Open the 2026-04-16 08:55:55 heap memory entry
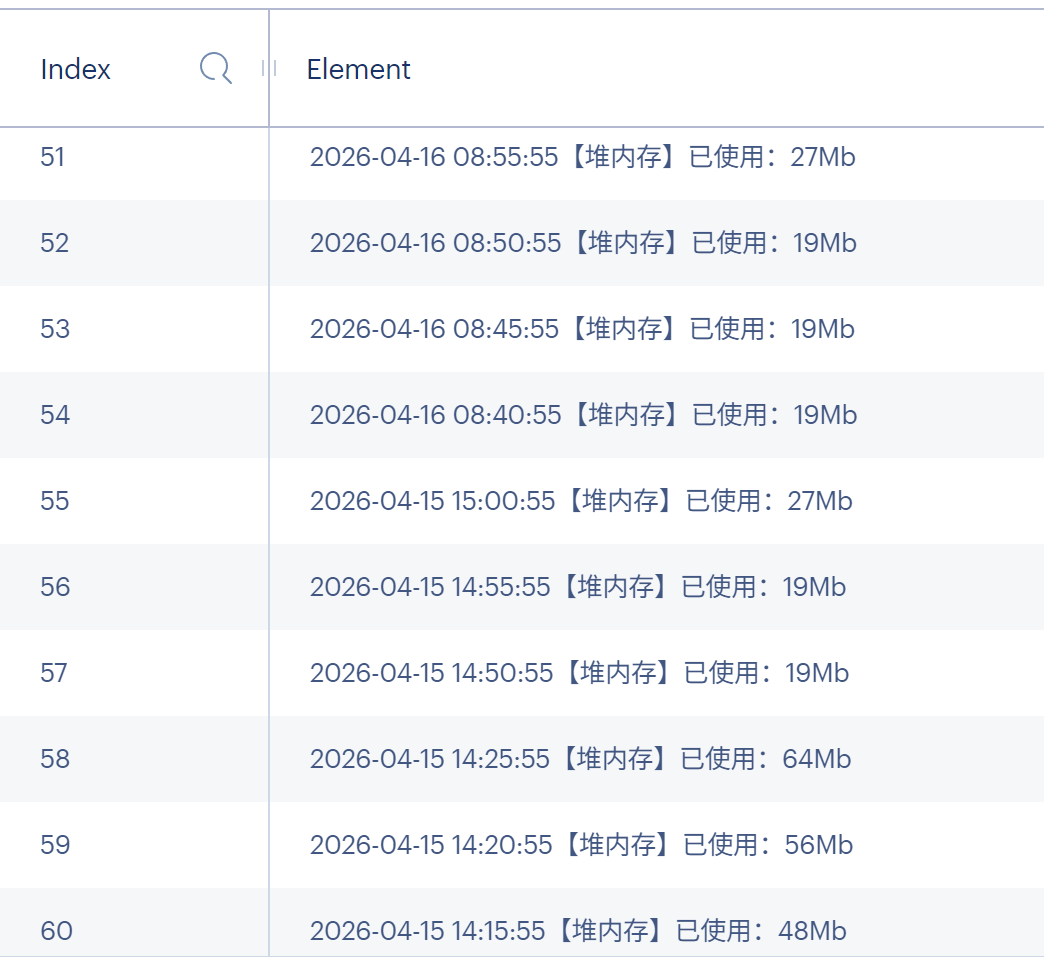This screenshot has height=957, width=1044. click(x=582, y=157)
